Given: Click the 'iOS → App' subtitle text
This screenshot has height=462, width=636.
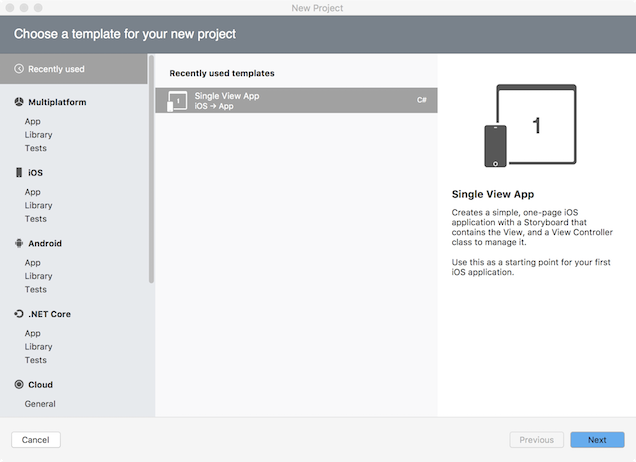Looking at the screenshot, I should coord(214,106).
